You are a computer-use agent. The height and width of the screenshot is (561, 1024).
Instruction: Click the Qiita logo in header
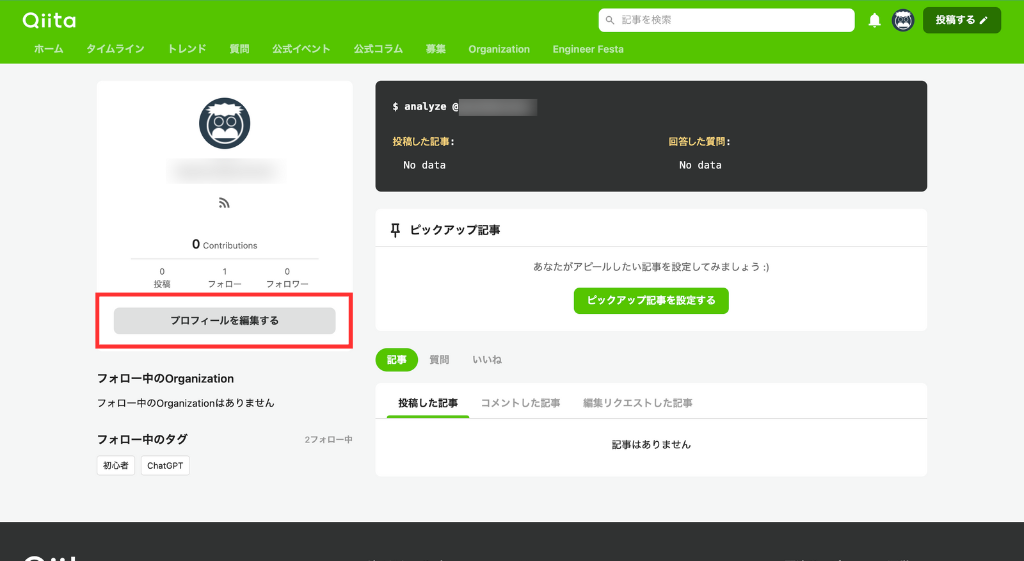49,20
